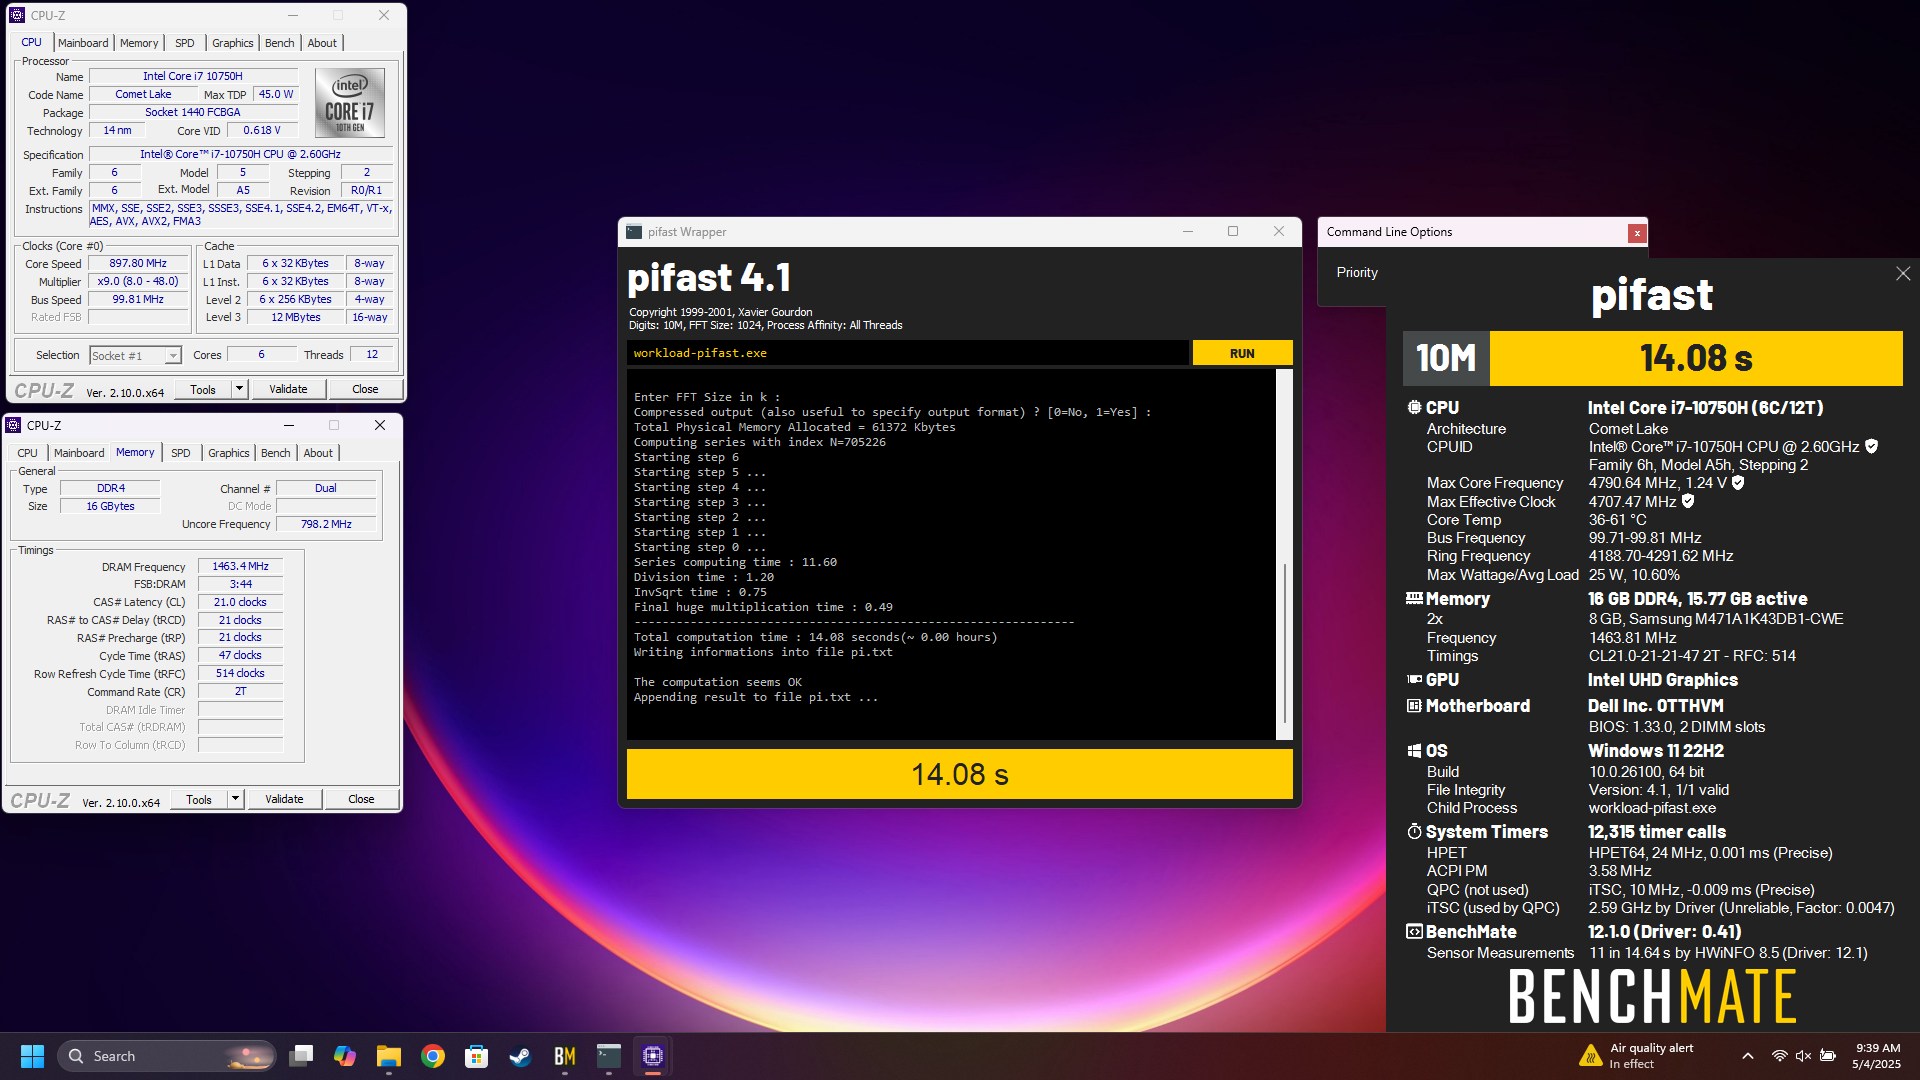The image size is (1920, 1080).
Task: Click the CPU section icon in BenchMate result panel
Action: coord(1414,408)
